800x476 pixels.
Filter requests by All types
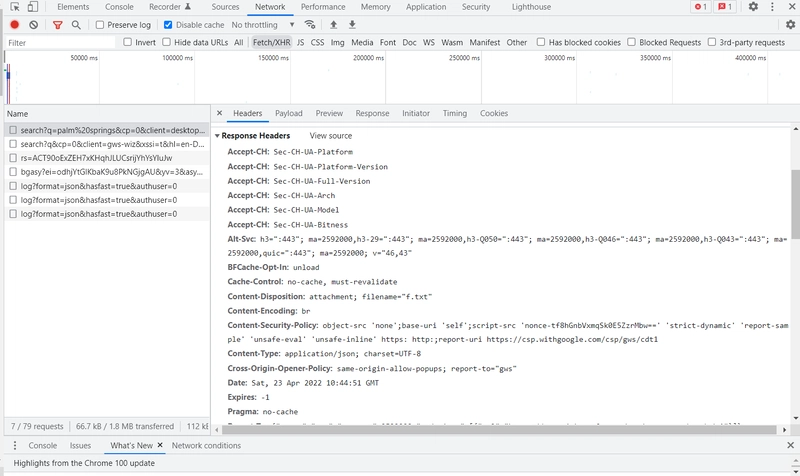point(239,42)
